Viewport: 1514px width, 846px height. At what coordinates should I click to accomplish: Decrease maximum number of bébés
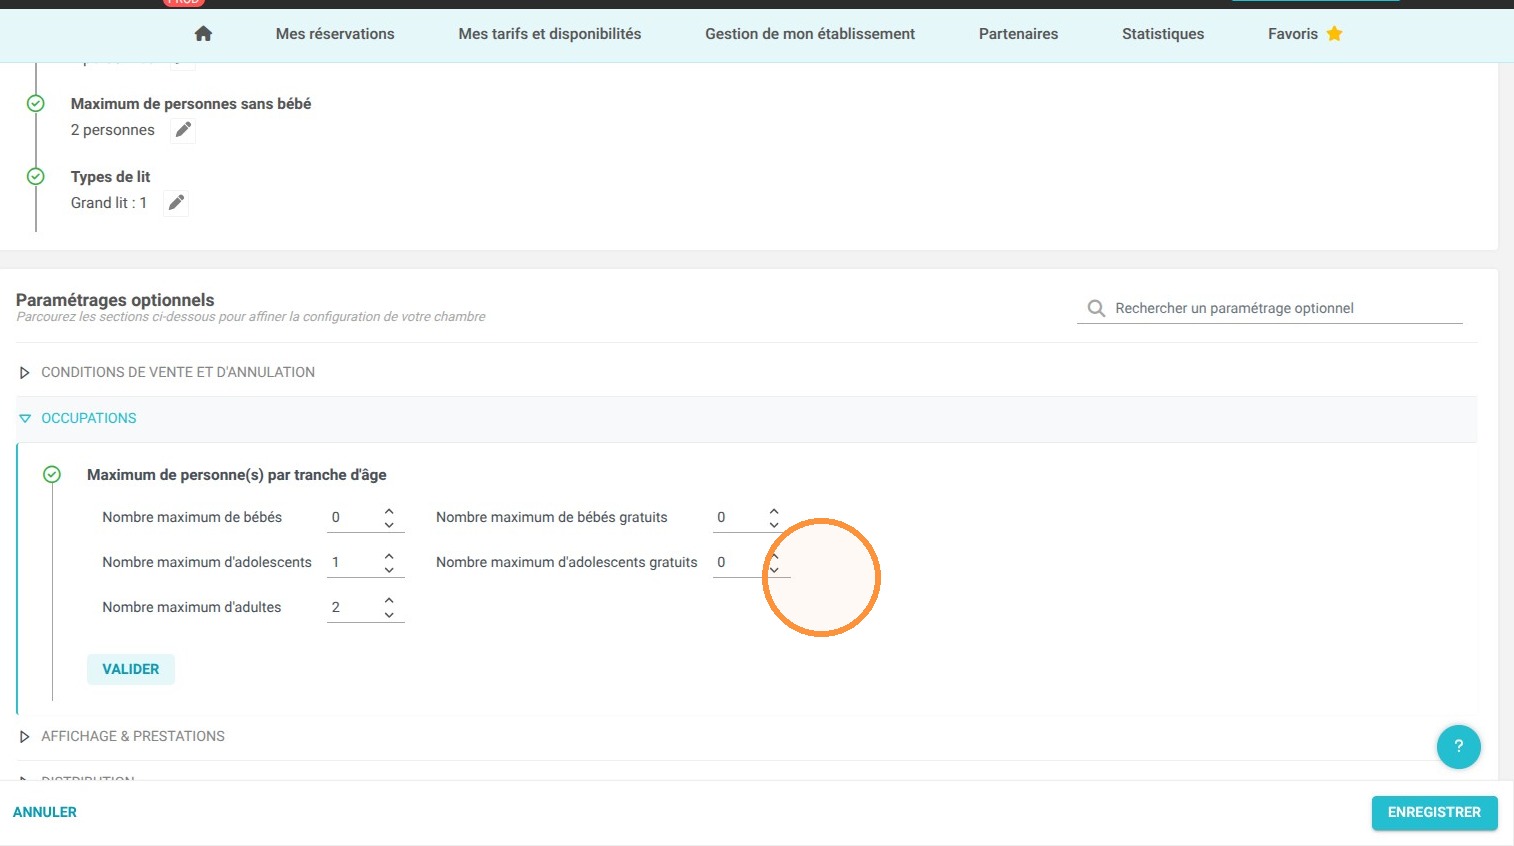click(389, 524)
